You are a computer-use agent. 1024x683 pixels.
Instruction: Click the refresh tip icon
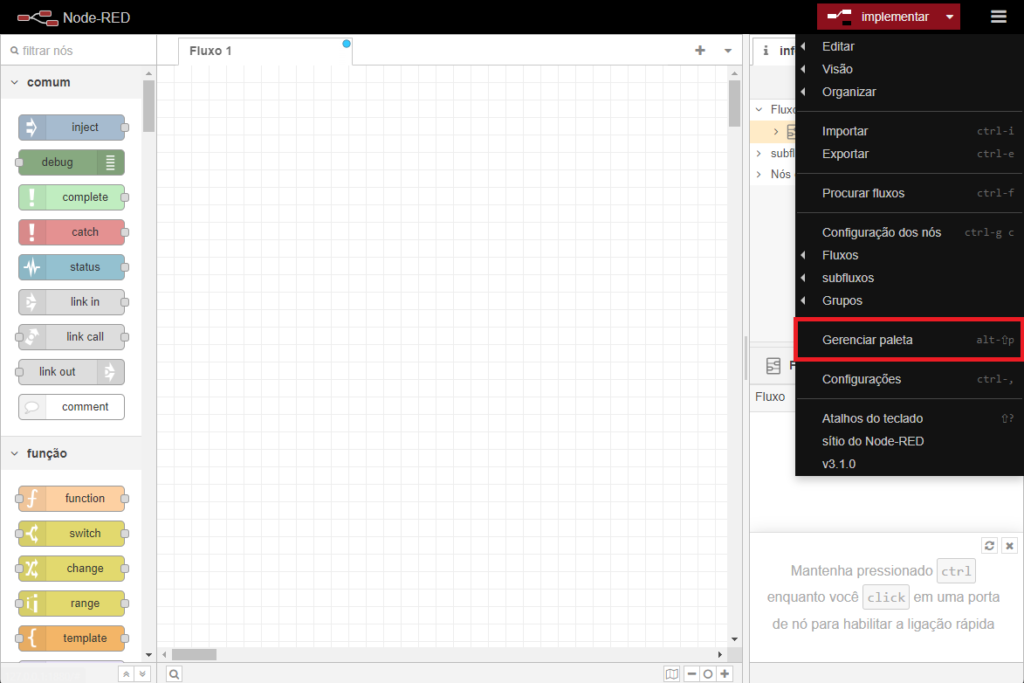pos(989,545)
